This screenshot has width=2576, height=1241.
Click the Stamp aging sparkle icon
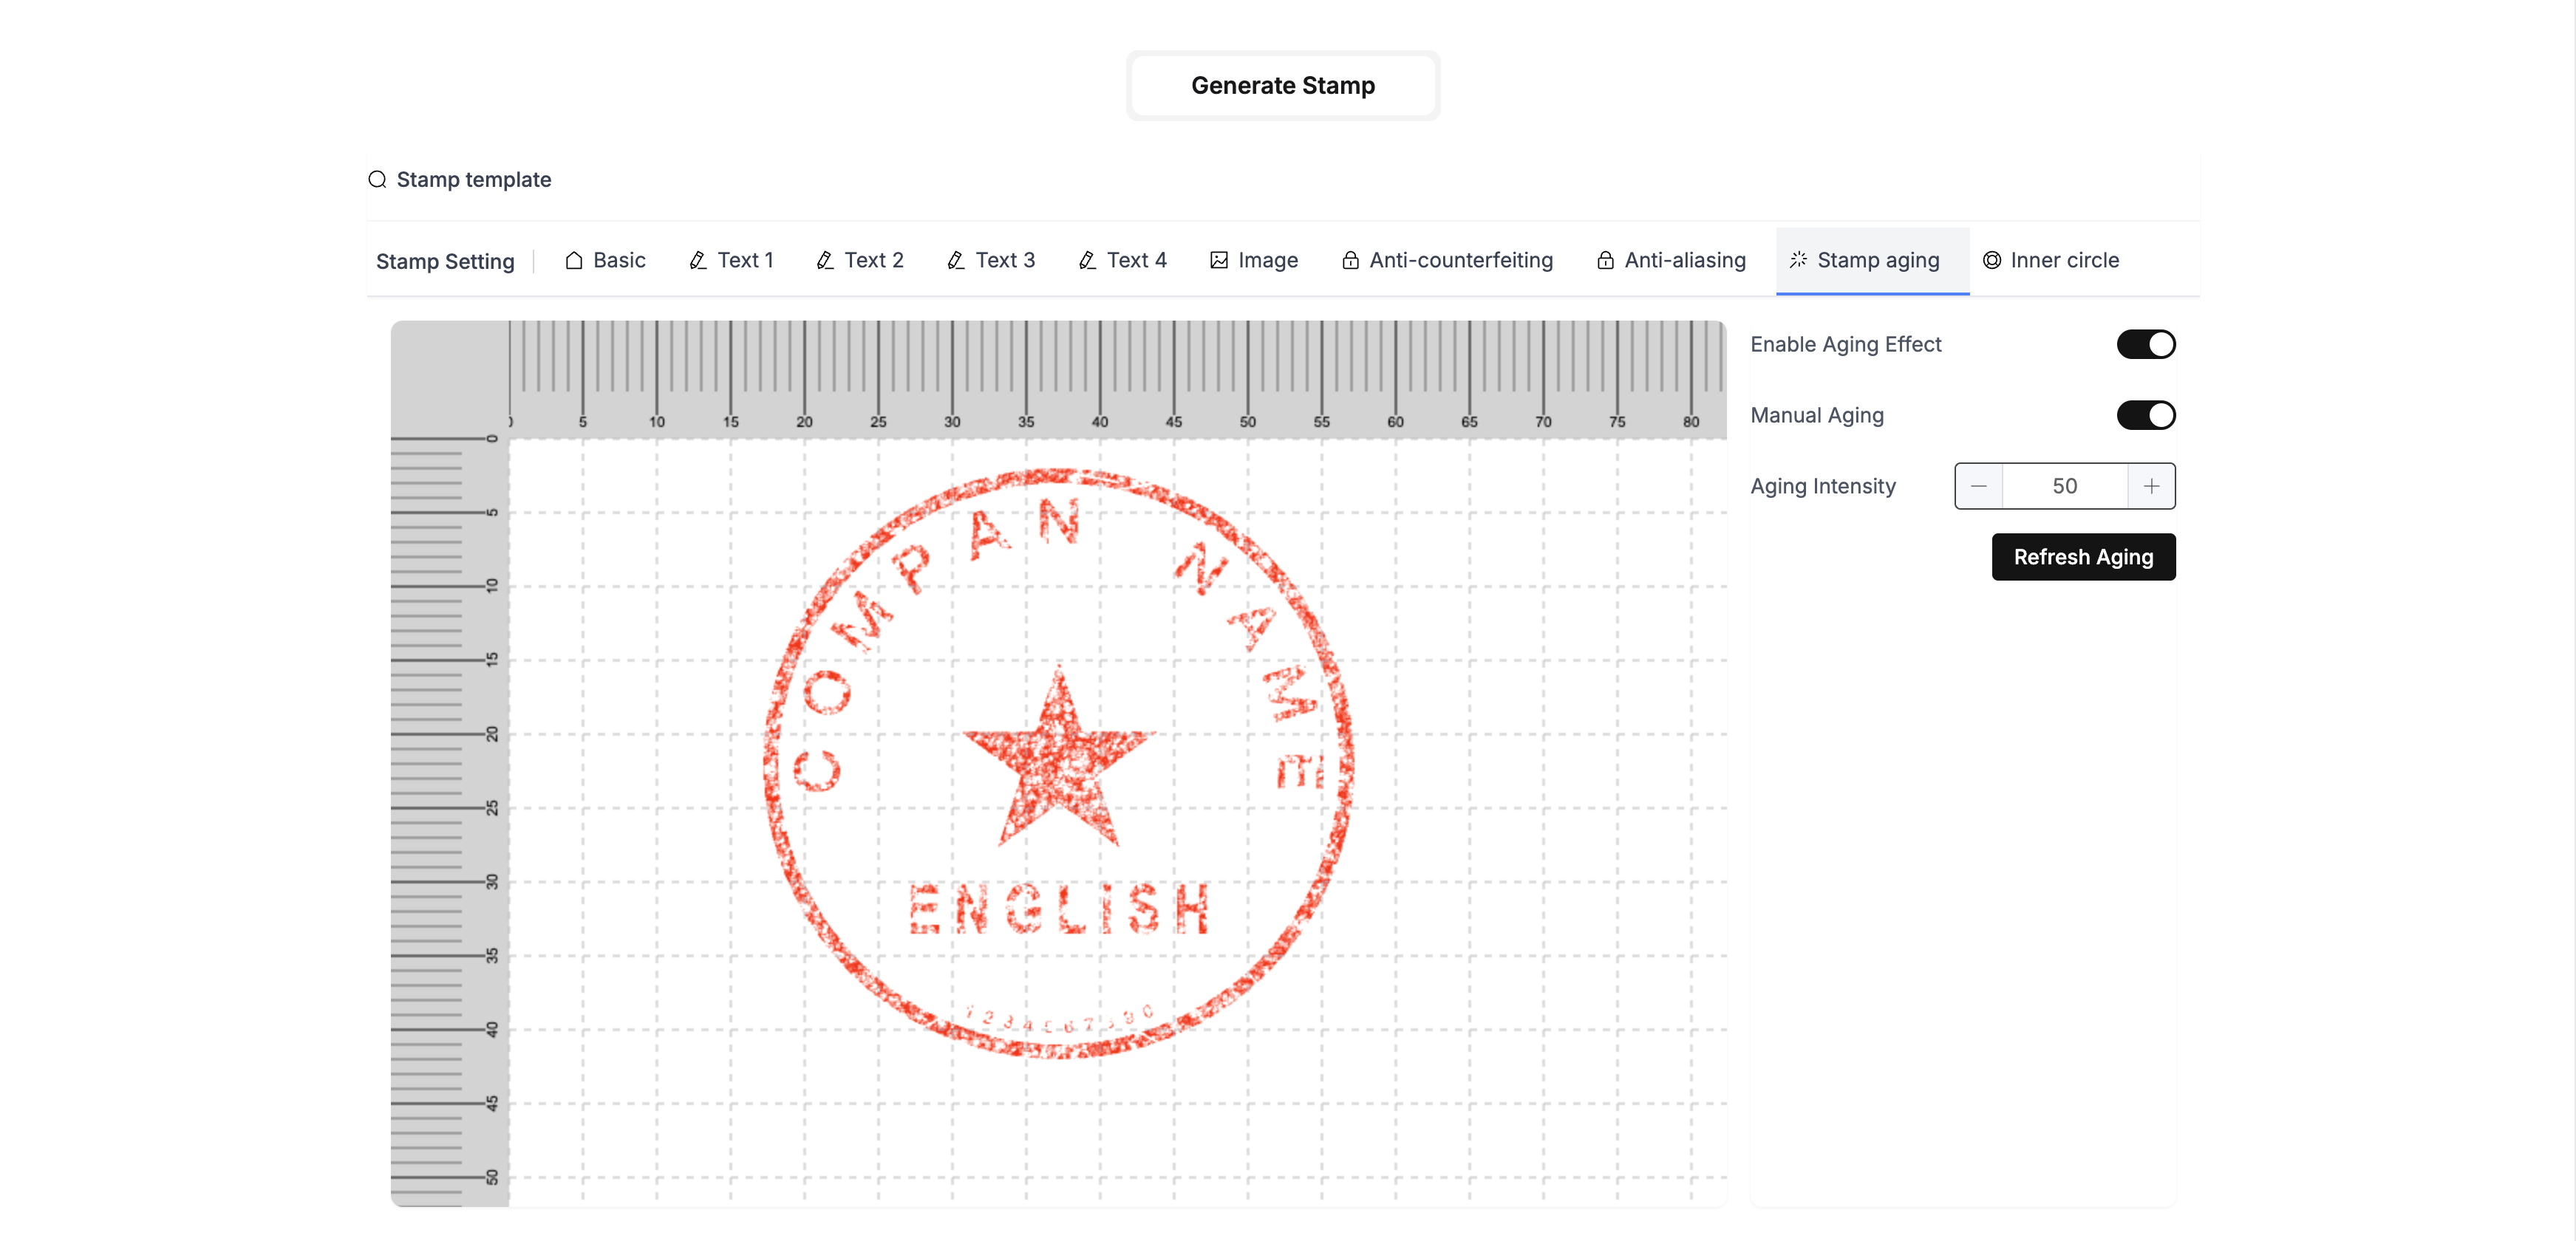(1798, 260)
